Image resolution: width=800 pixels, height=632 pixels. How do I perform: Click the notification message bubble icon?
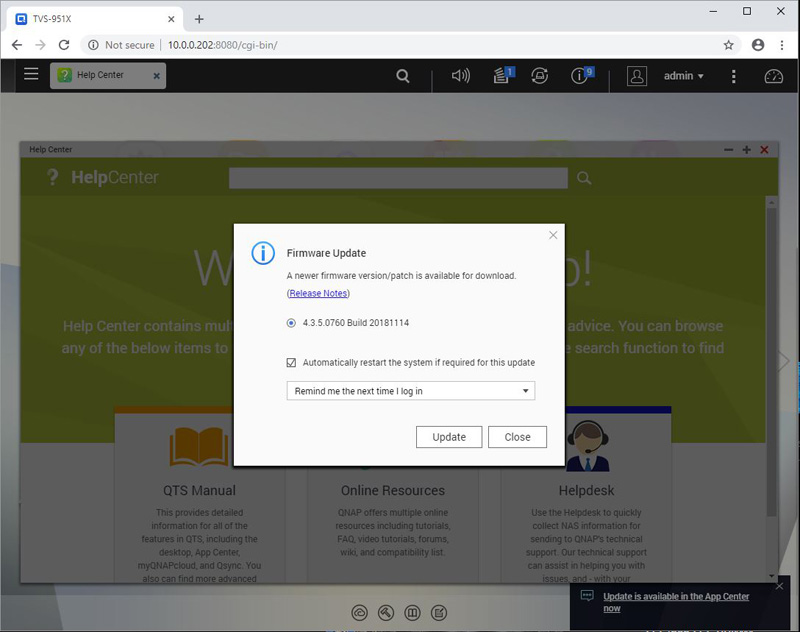(587, 595)
